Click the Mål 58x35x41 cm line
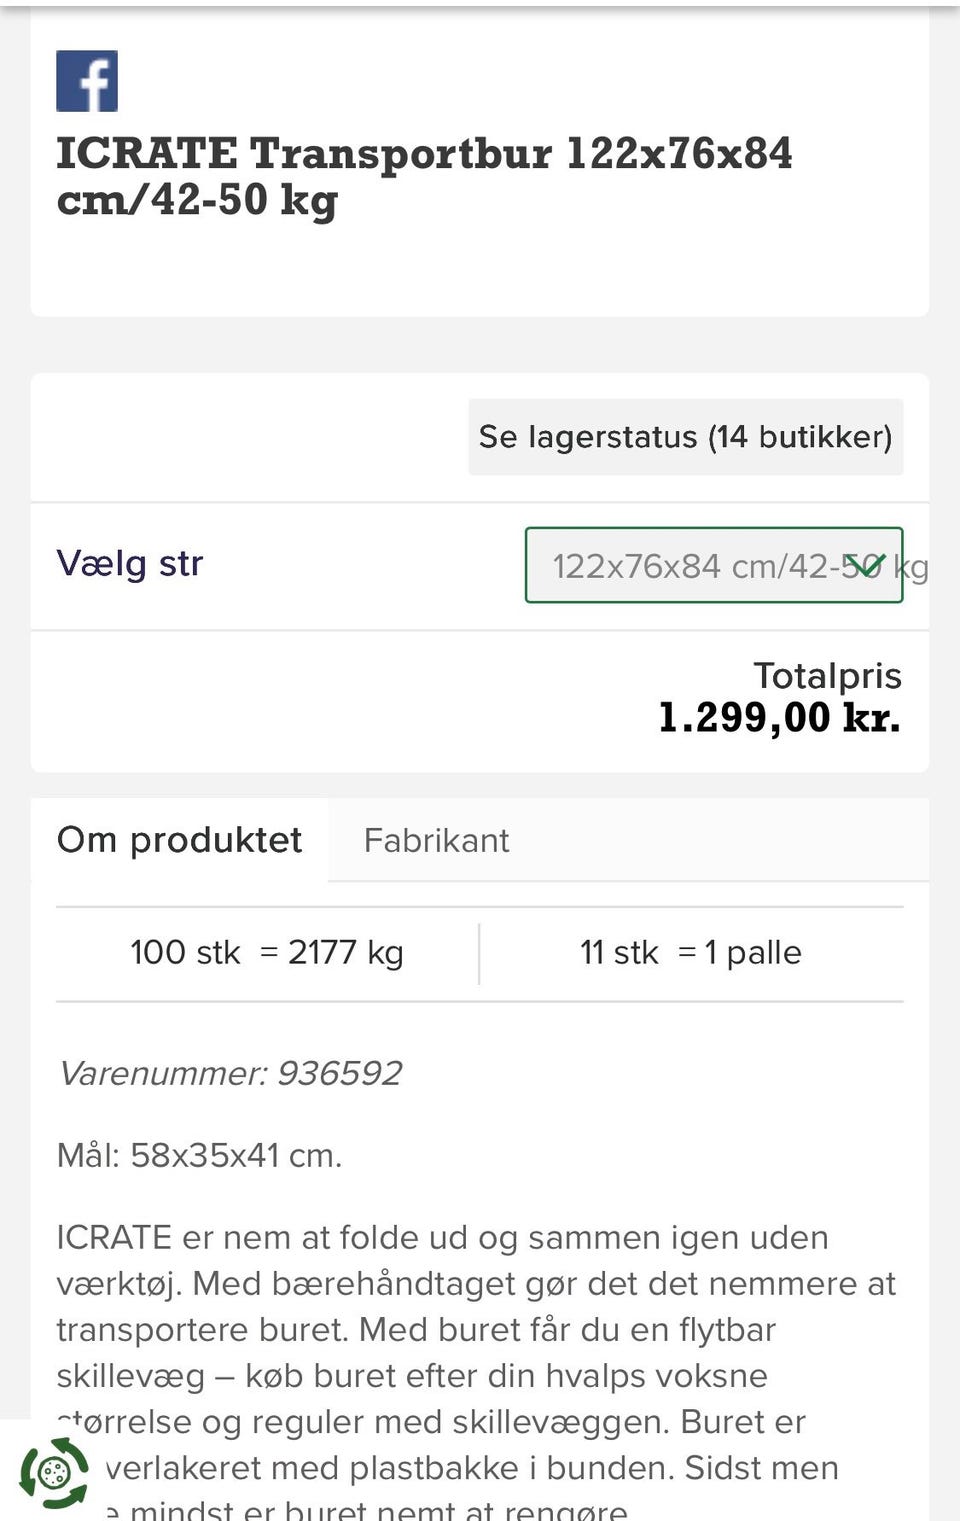960x1521 pixels. click(199, 1155)
